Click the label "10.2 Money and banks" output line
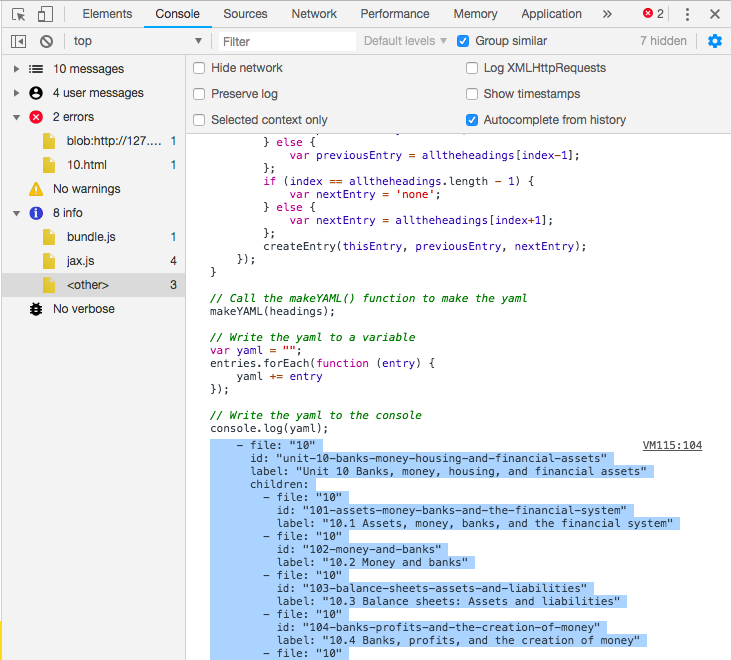 point(372,562)
